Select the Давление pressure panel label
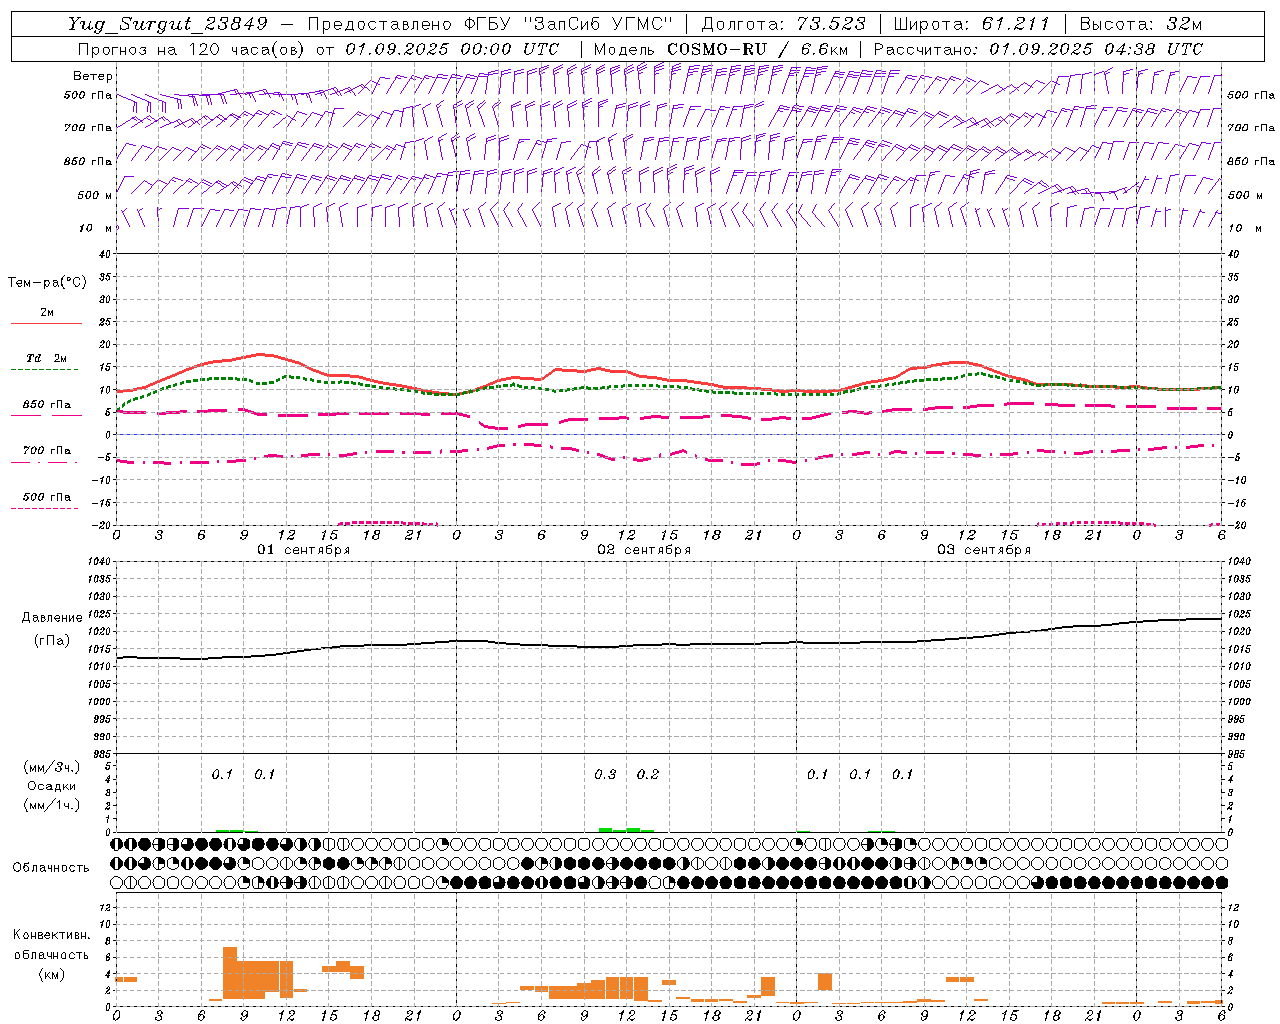Screen dimensions: 1280x1024 point(52,618)
